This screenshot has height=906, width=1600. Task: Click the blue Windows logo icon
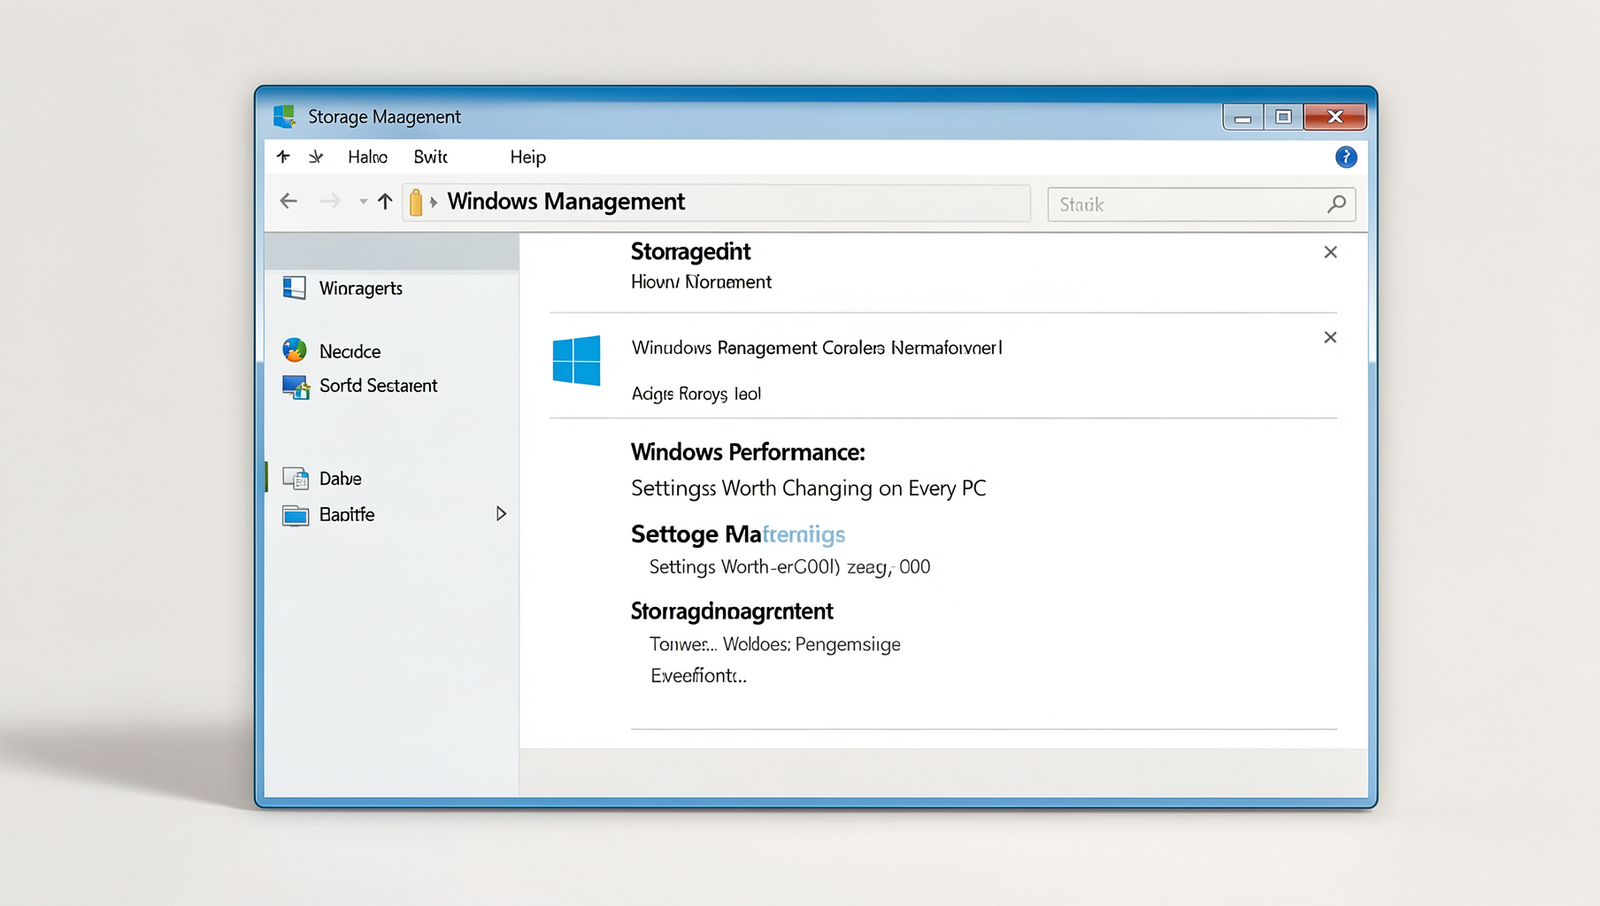(x=577, y=360)
